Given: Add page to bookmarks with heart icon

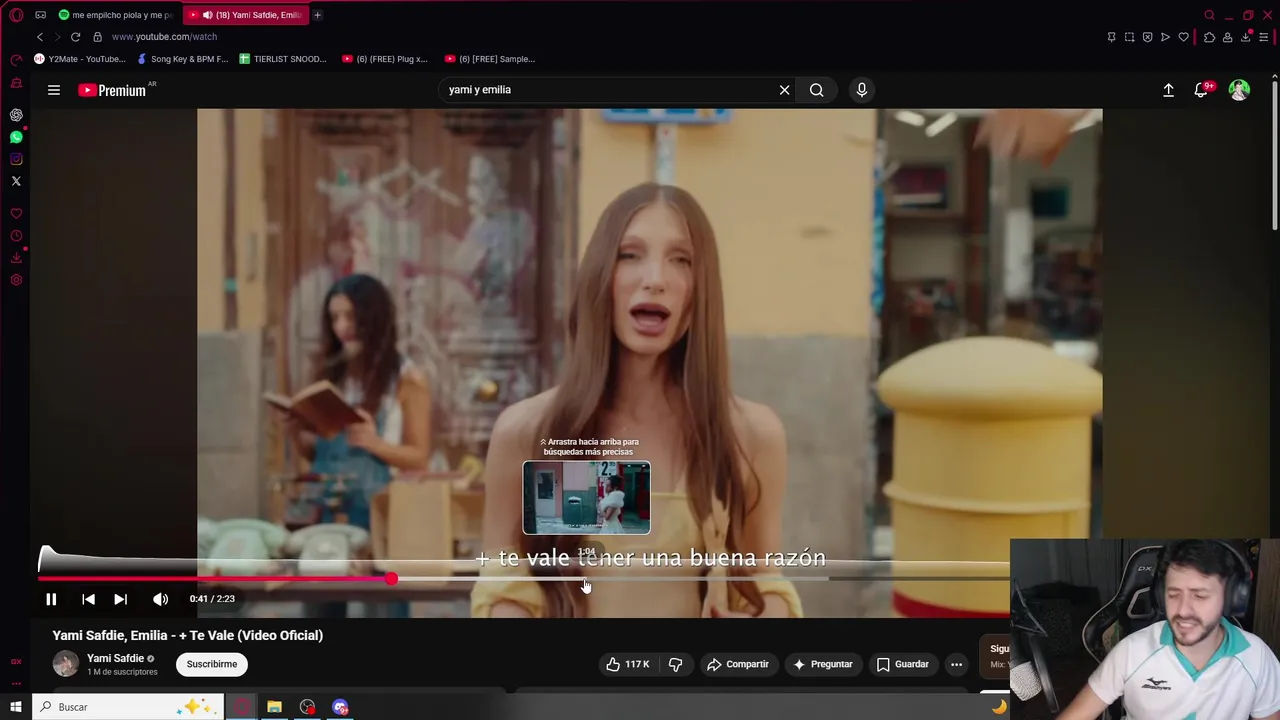Looking at the screenshot, I should point(1183,37).
